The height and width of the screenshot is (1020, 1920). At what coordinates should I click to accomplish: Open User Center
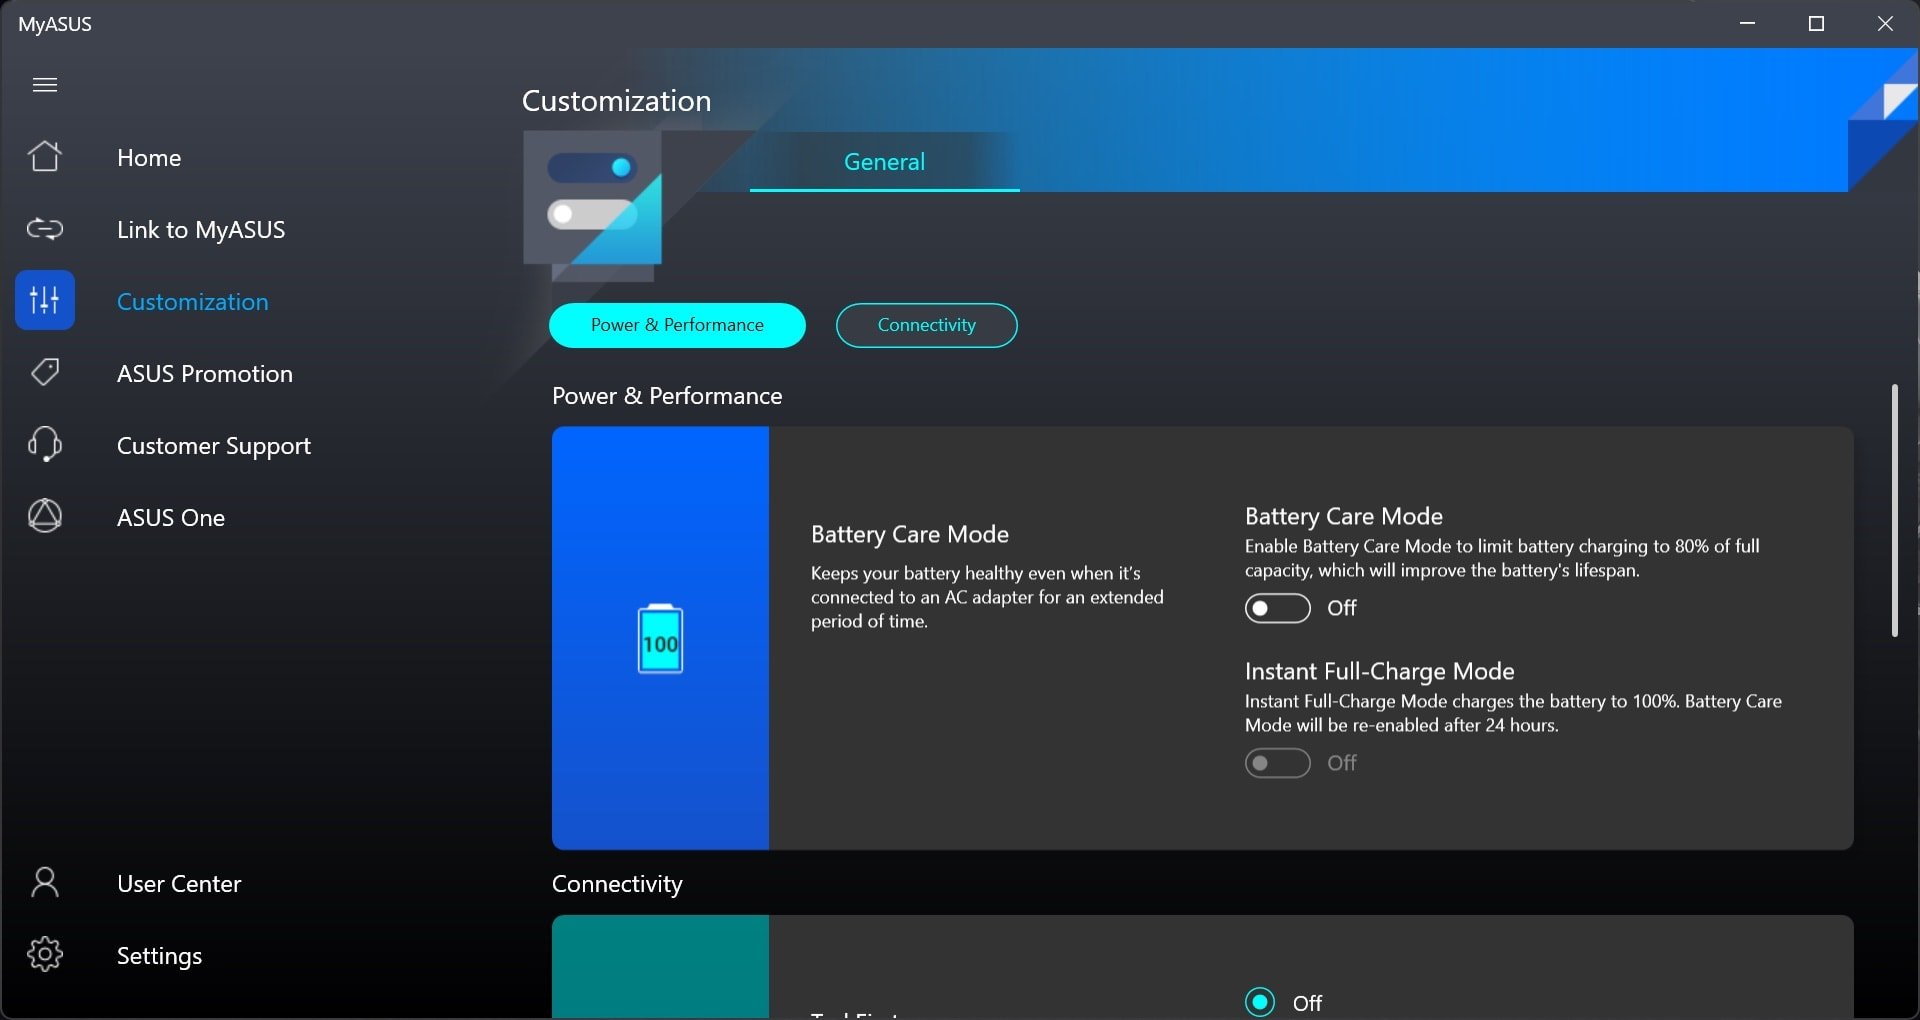click(179, 884)
